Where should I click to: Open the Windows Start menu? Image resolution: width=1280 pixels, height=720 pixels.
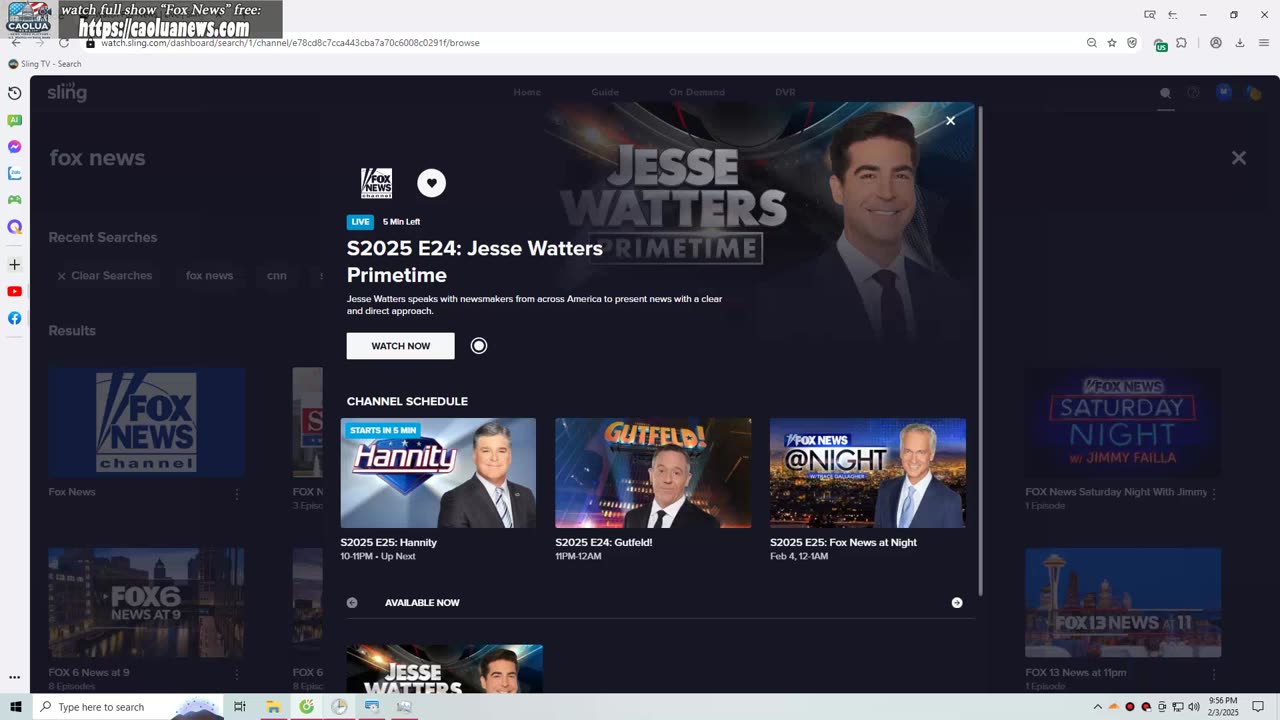pyautogui.click(x=15, y=707)
